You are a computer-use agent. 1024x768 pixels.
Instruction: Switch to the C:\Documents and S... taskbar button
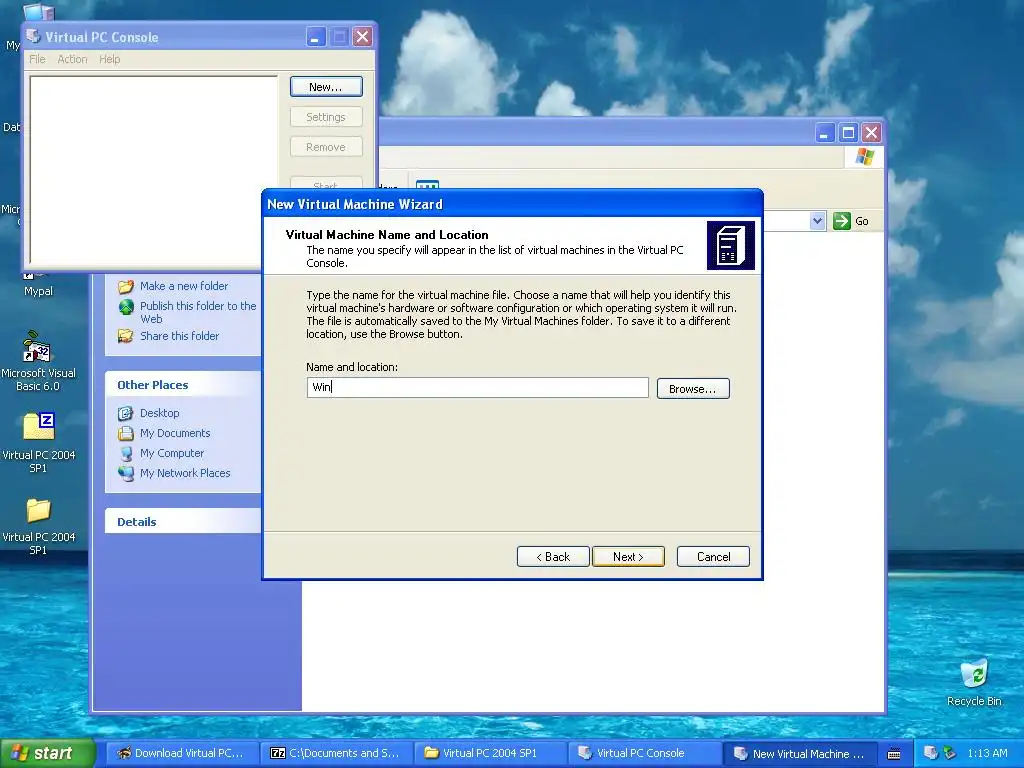click(336, 753)
